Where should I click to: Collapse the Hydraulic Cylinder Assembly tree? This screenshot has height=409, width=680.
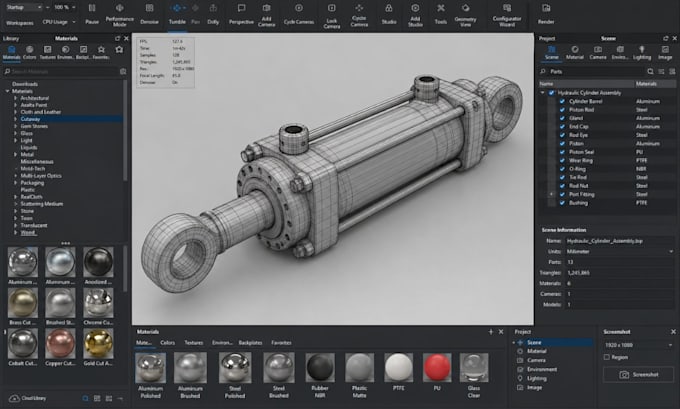pos(543,93)
